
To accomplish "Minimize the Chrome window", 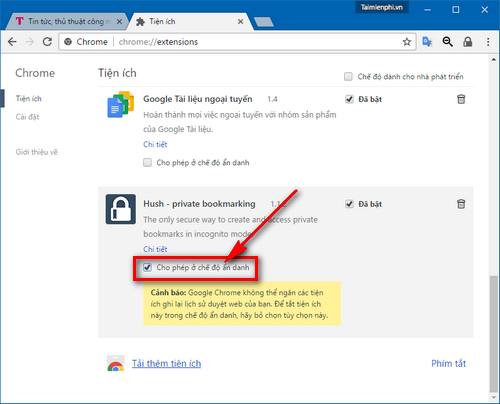I will coord(427,10).
